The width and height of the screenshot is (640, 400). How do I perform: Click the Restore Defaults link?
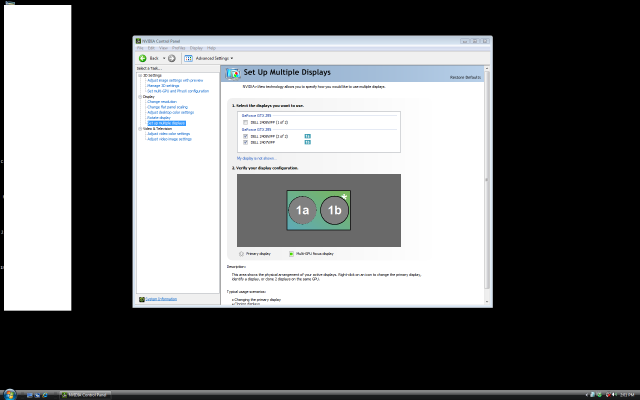(x=465, y=77)
